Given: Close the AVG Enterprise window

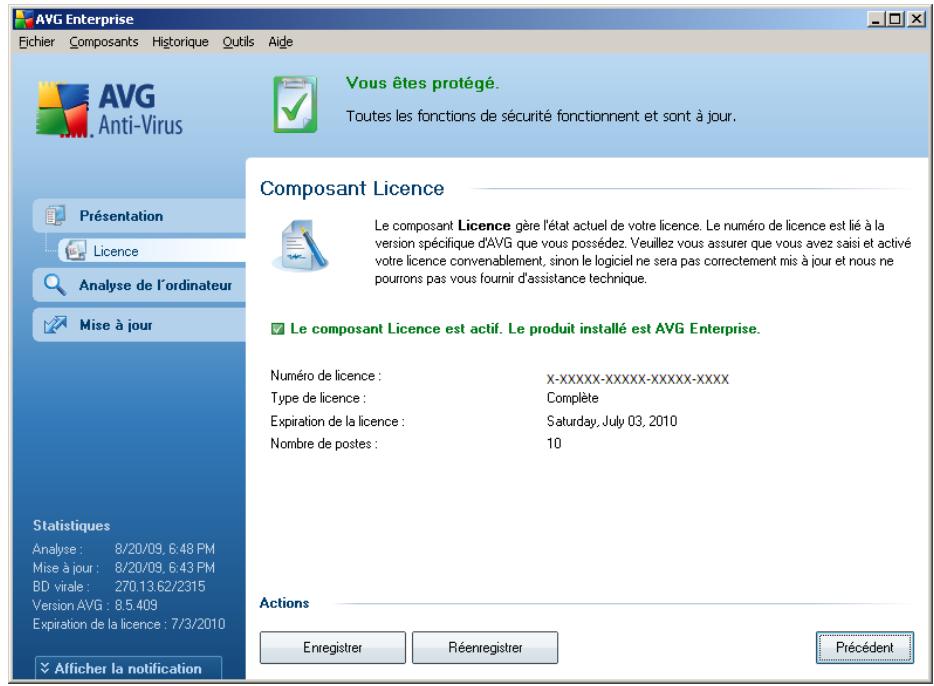Looking at the screenshot, I should tap(916, 19).
